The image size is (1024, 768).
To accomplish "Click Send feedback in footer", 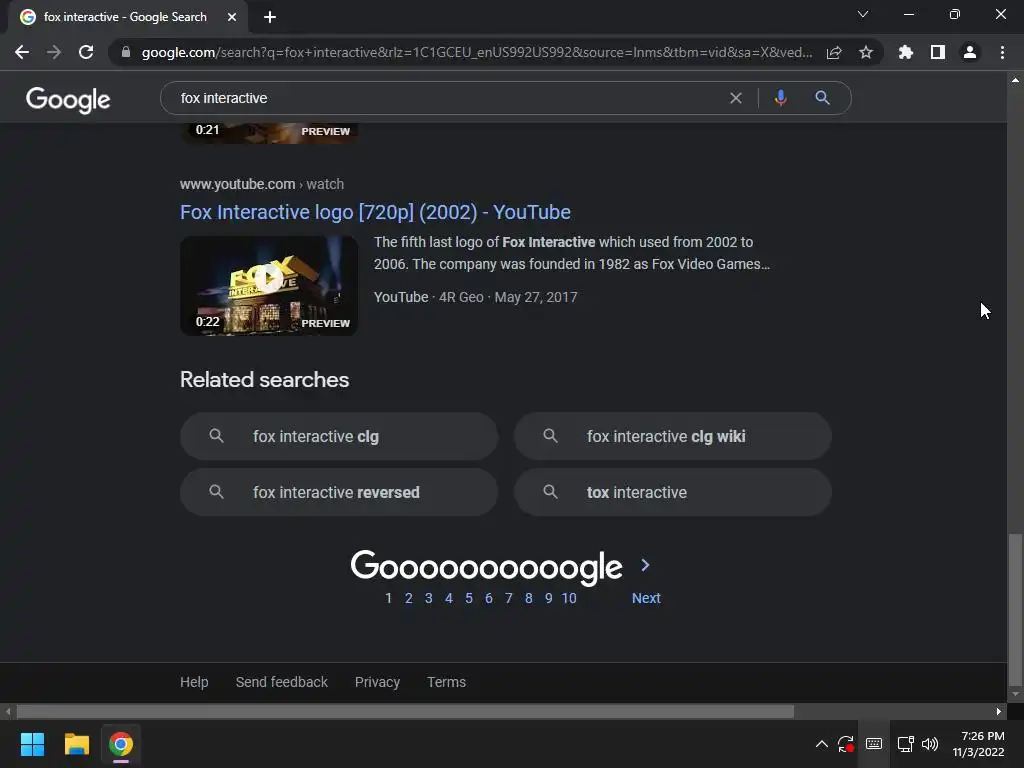I will (281, 682).
